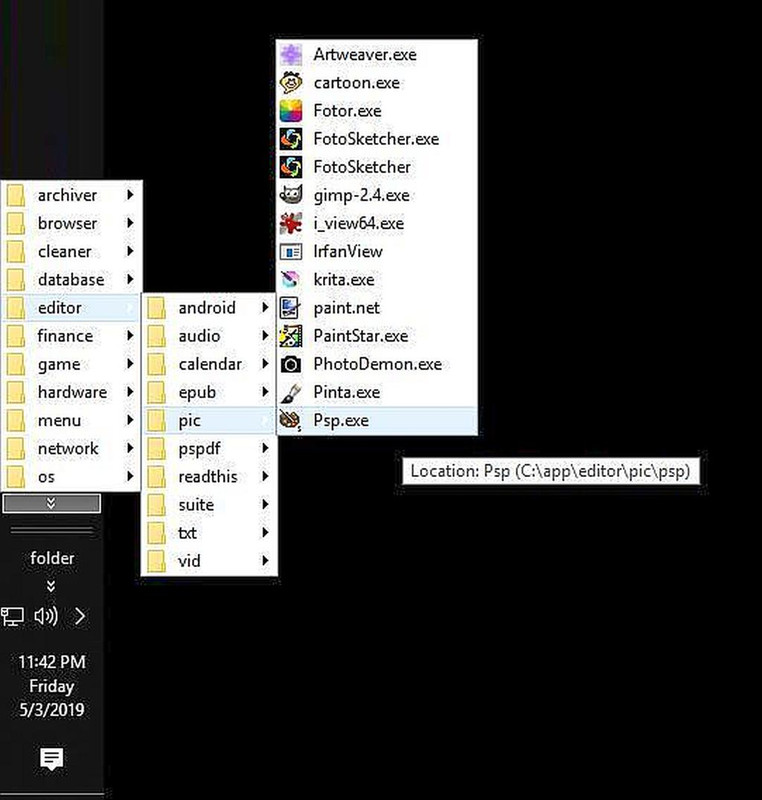Expand the readthis submenu arrow
This screenshot has width=762, height=800.
(265, 476)
